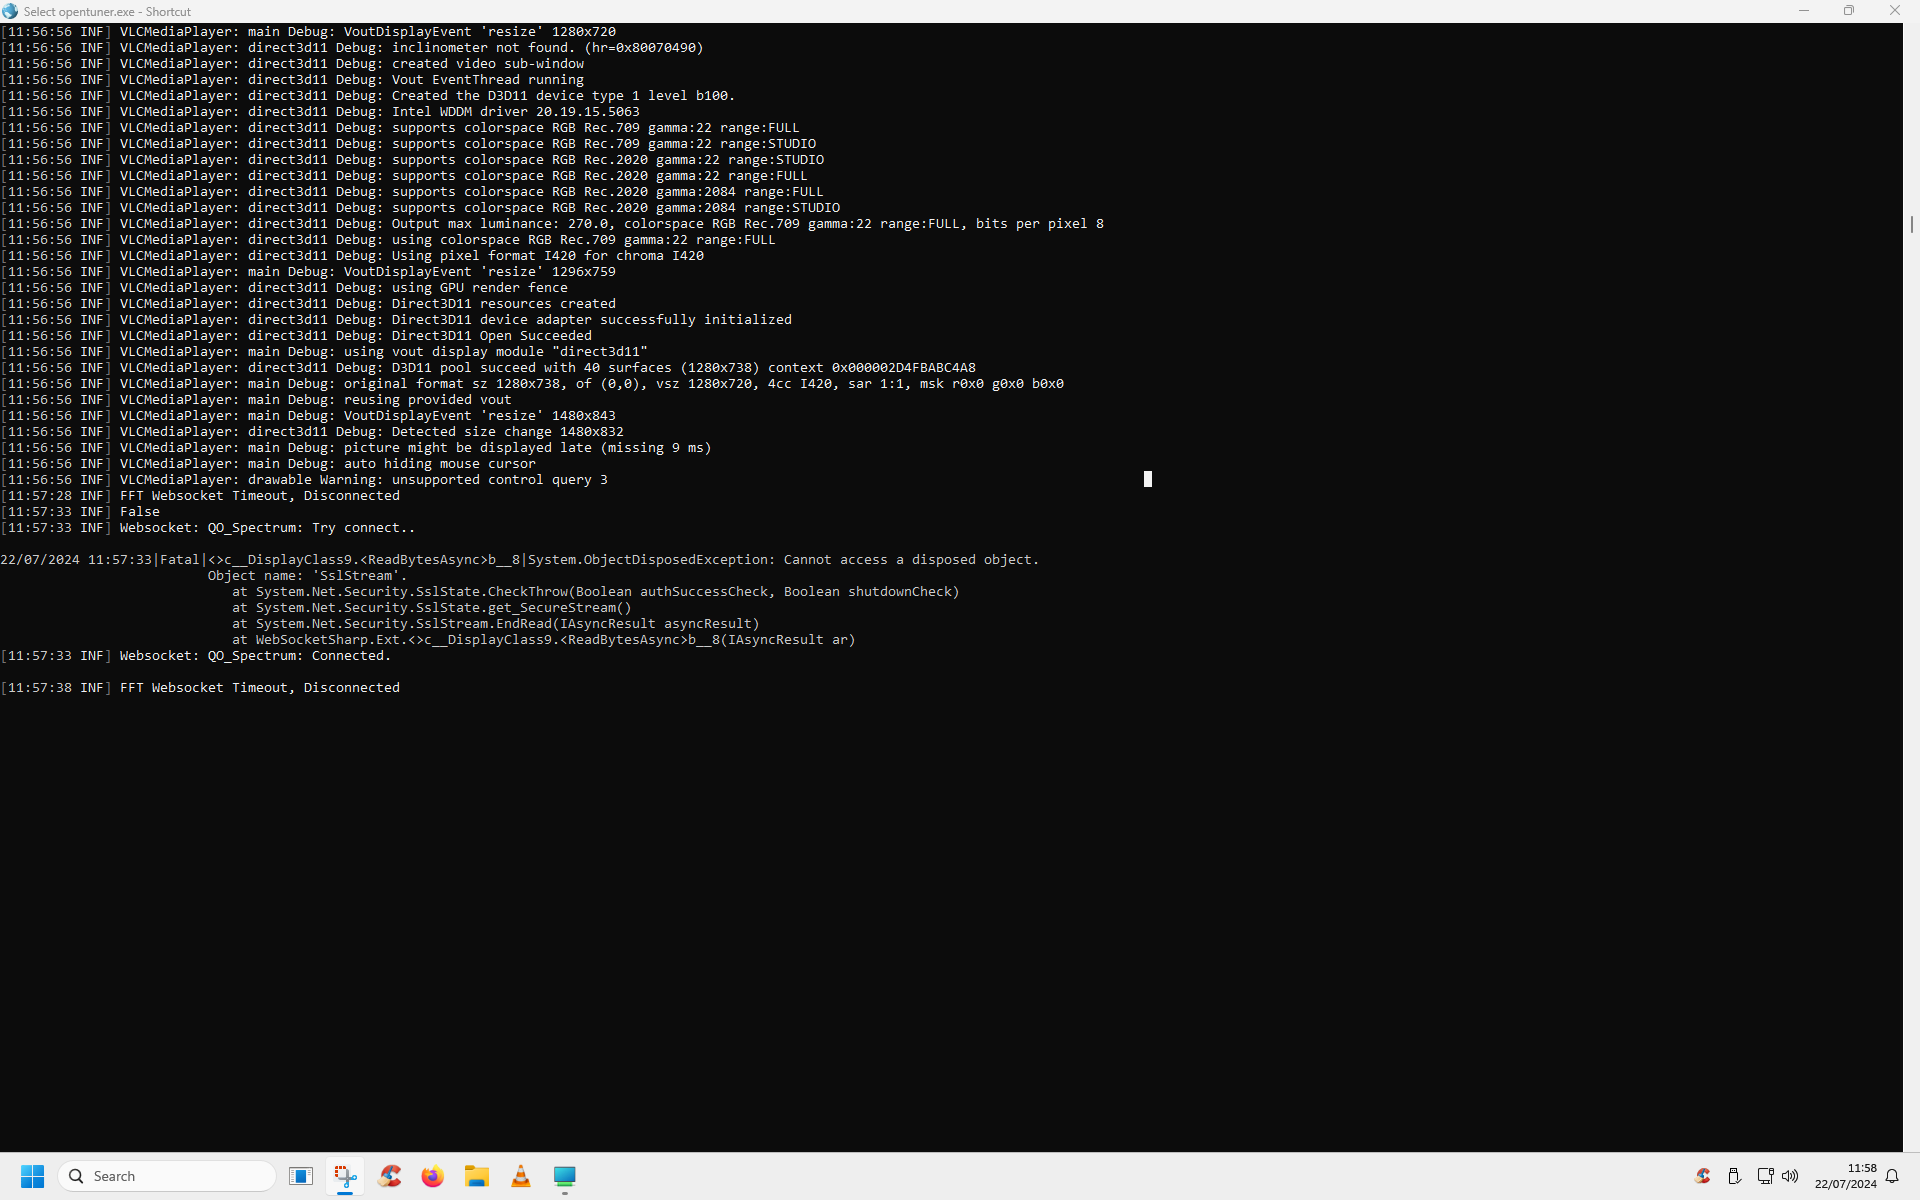The image size is (1920, 1200).
Task: Click the taskbar Search box
Action: click(x=167, y=1176)
